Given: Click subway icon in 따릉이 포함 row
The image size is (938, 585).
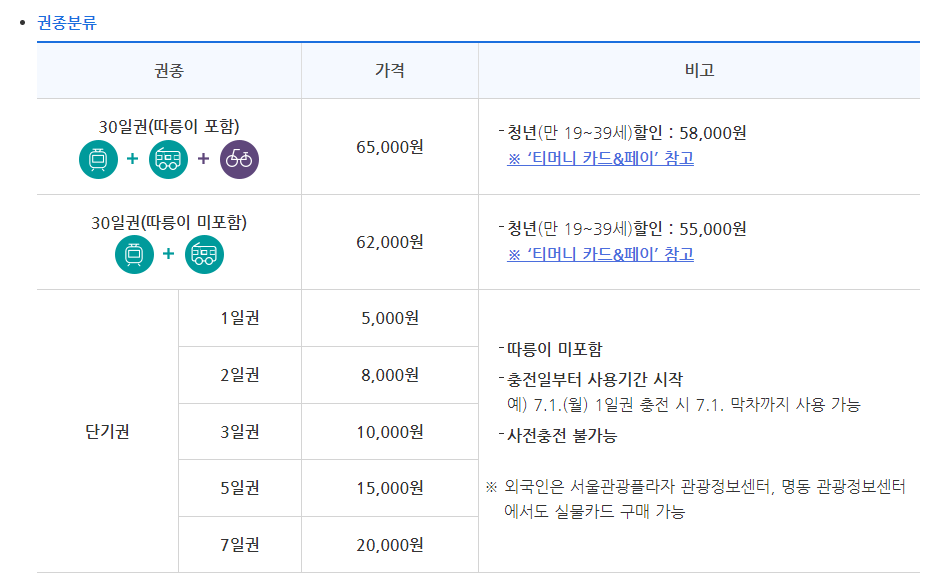Looking at the screenshot, I should tap(98, 159).
